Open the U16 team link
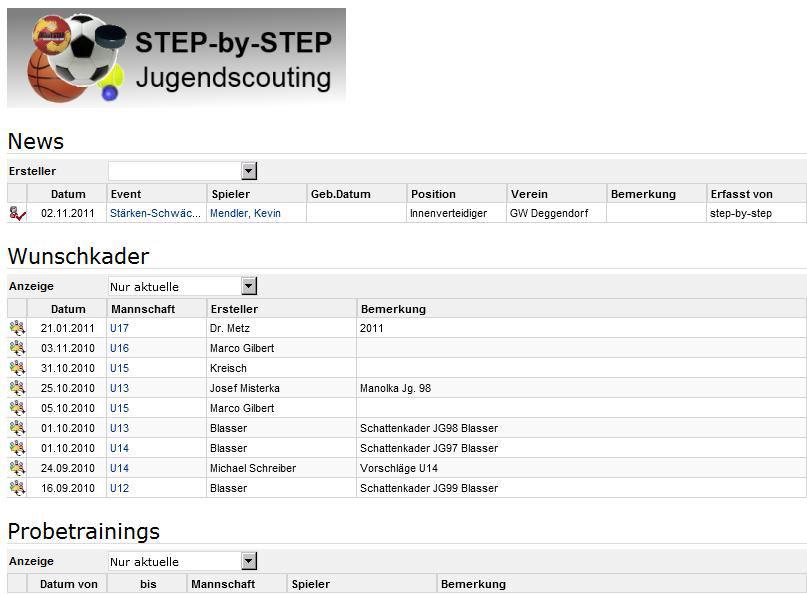This screenshot has height=595, width=807. click(x=119, y=348)
